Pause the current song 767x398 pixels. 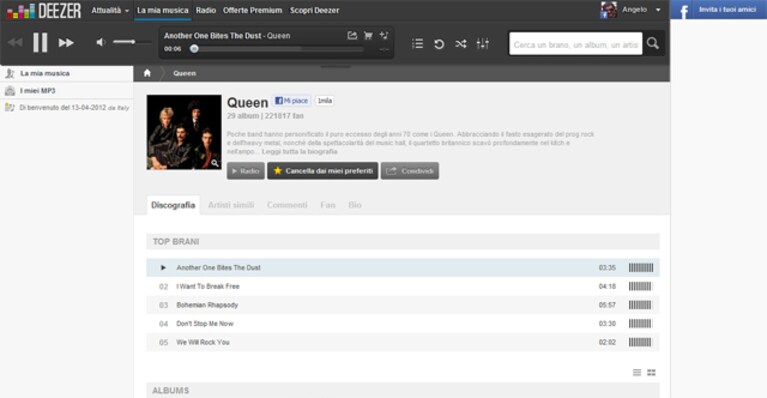pyautogui.click(x=40, y=43)
